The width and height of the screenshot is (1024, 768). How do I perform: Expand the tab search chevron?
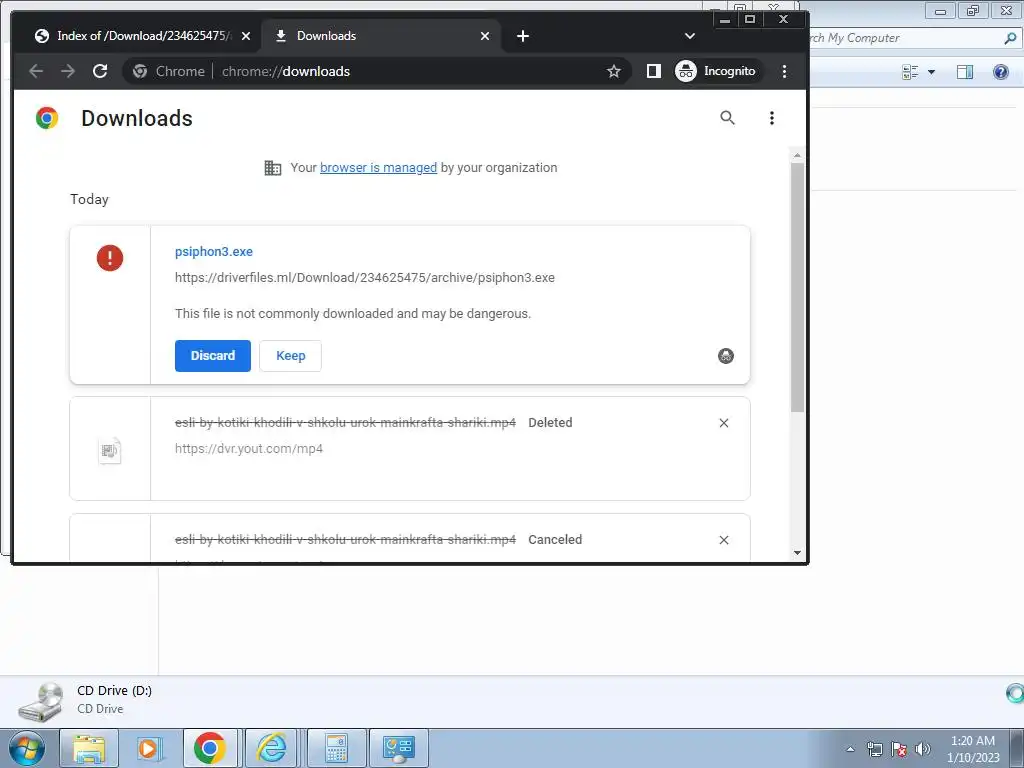coord(690,36)
